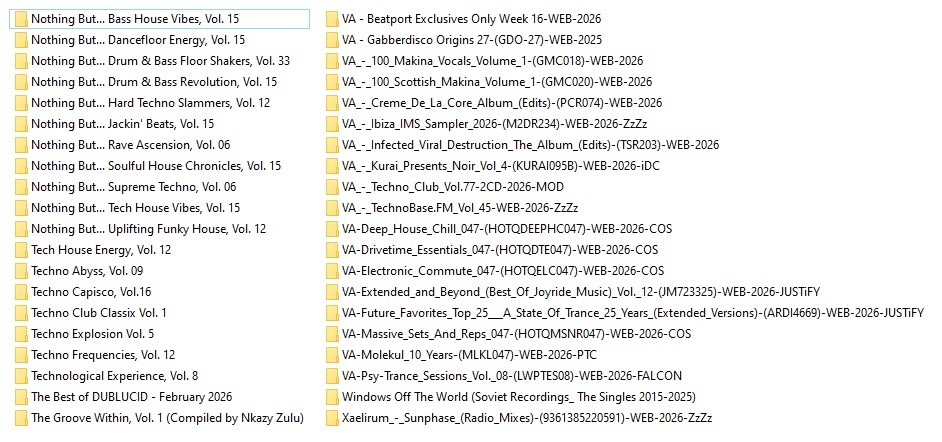Click folder icon beside The Groove Within, Vol. 1
This screenshot has height=442, width=942.
pos(21,419)
